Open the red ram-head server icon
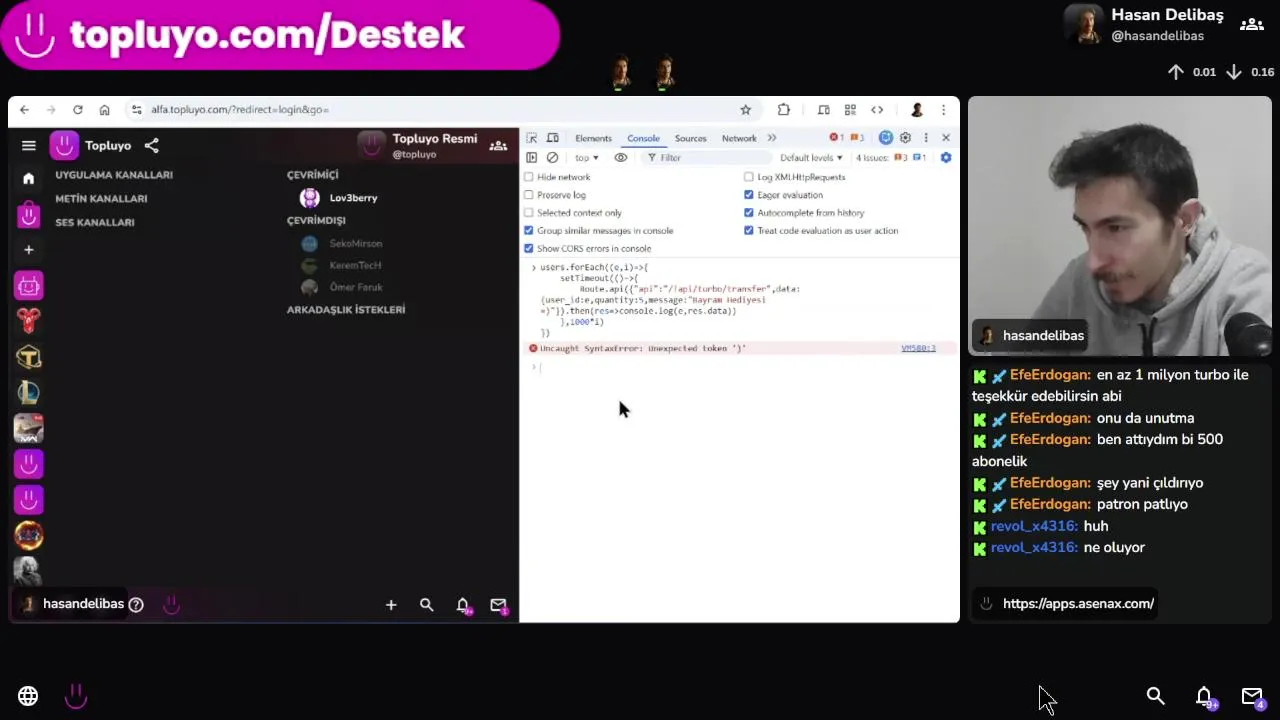This screenshot has width=1280, height=720. (28, 322)
